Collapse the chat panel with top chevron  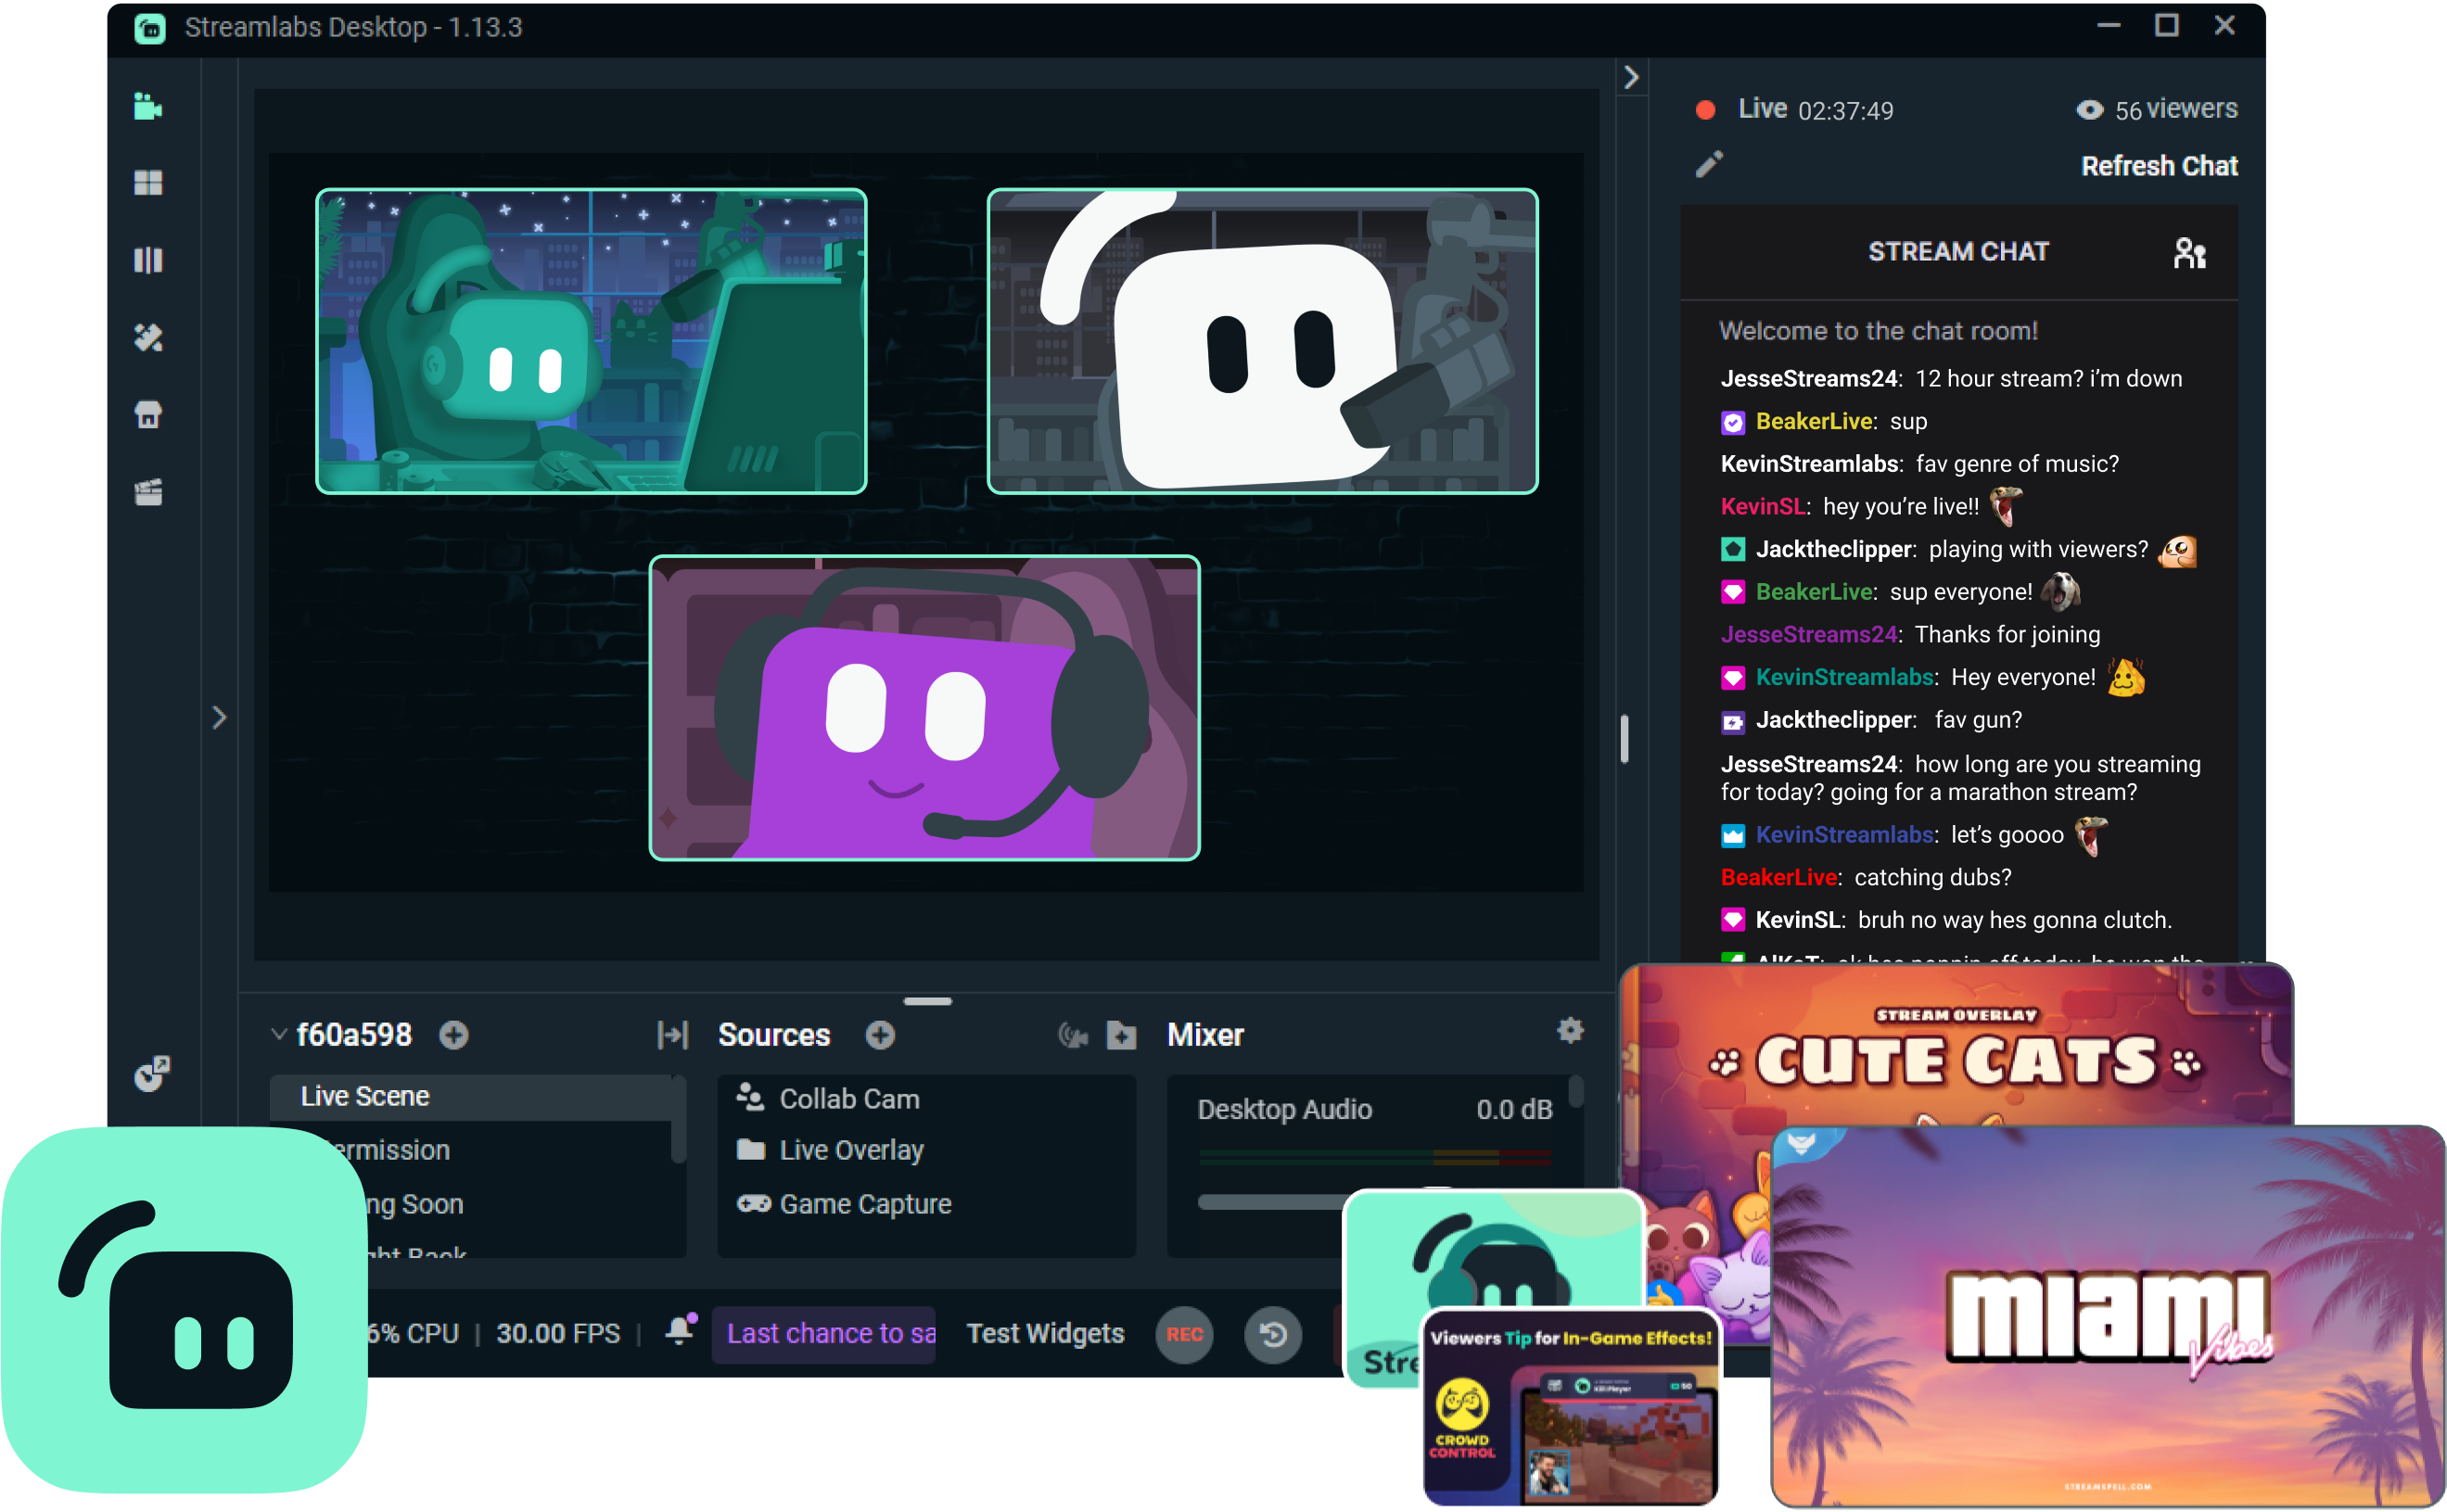[1631, 77]
